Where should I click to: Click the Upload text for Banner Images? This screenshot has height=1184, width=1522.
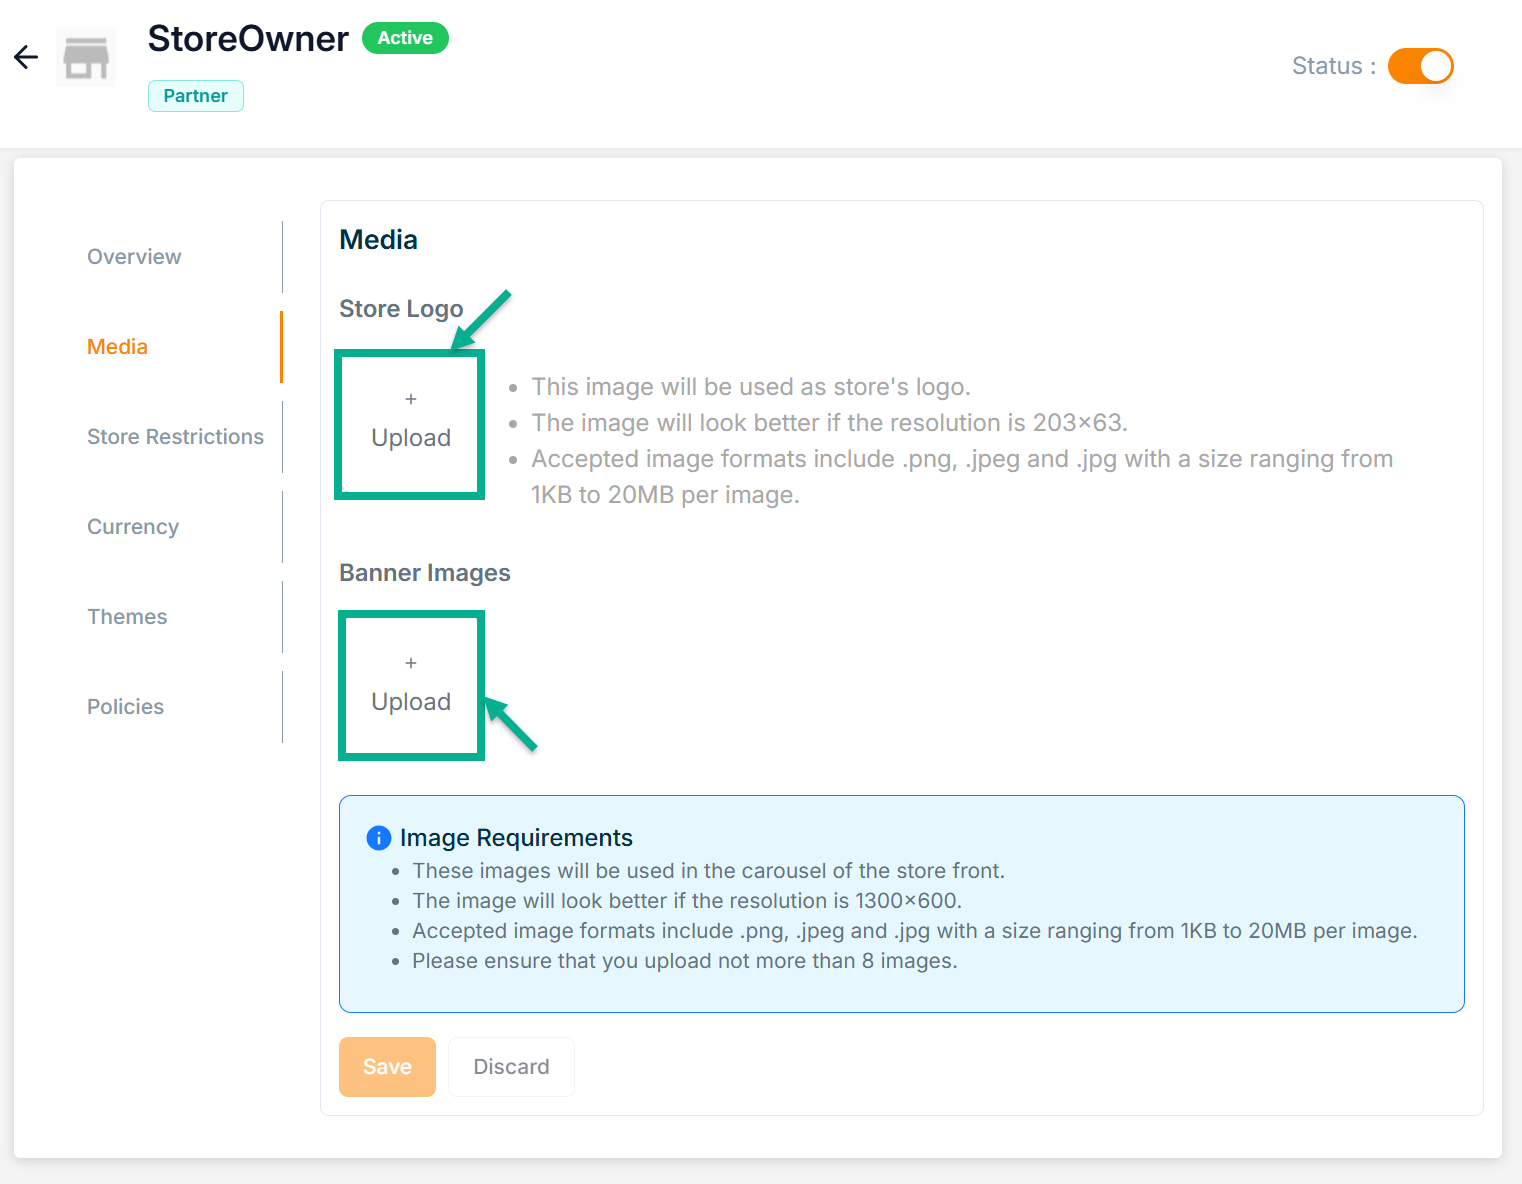click(411, 702)
